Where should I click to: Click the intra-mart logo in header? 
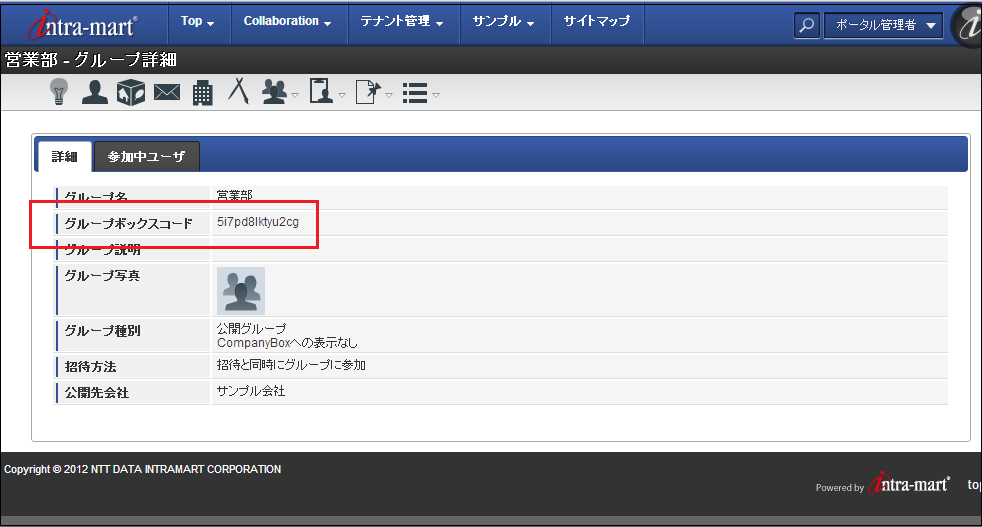click(x=82, y=23)
